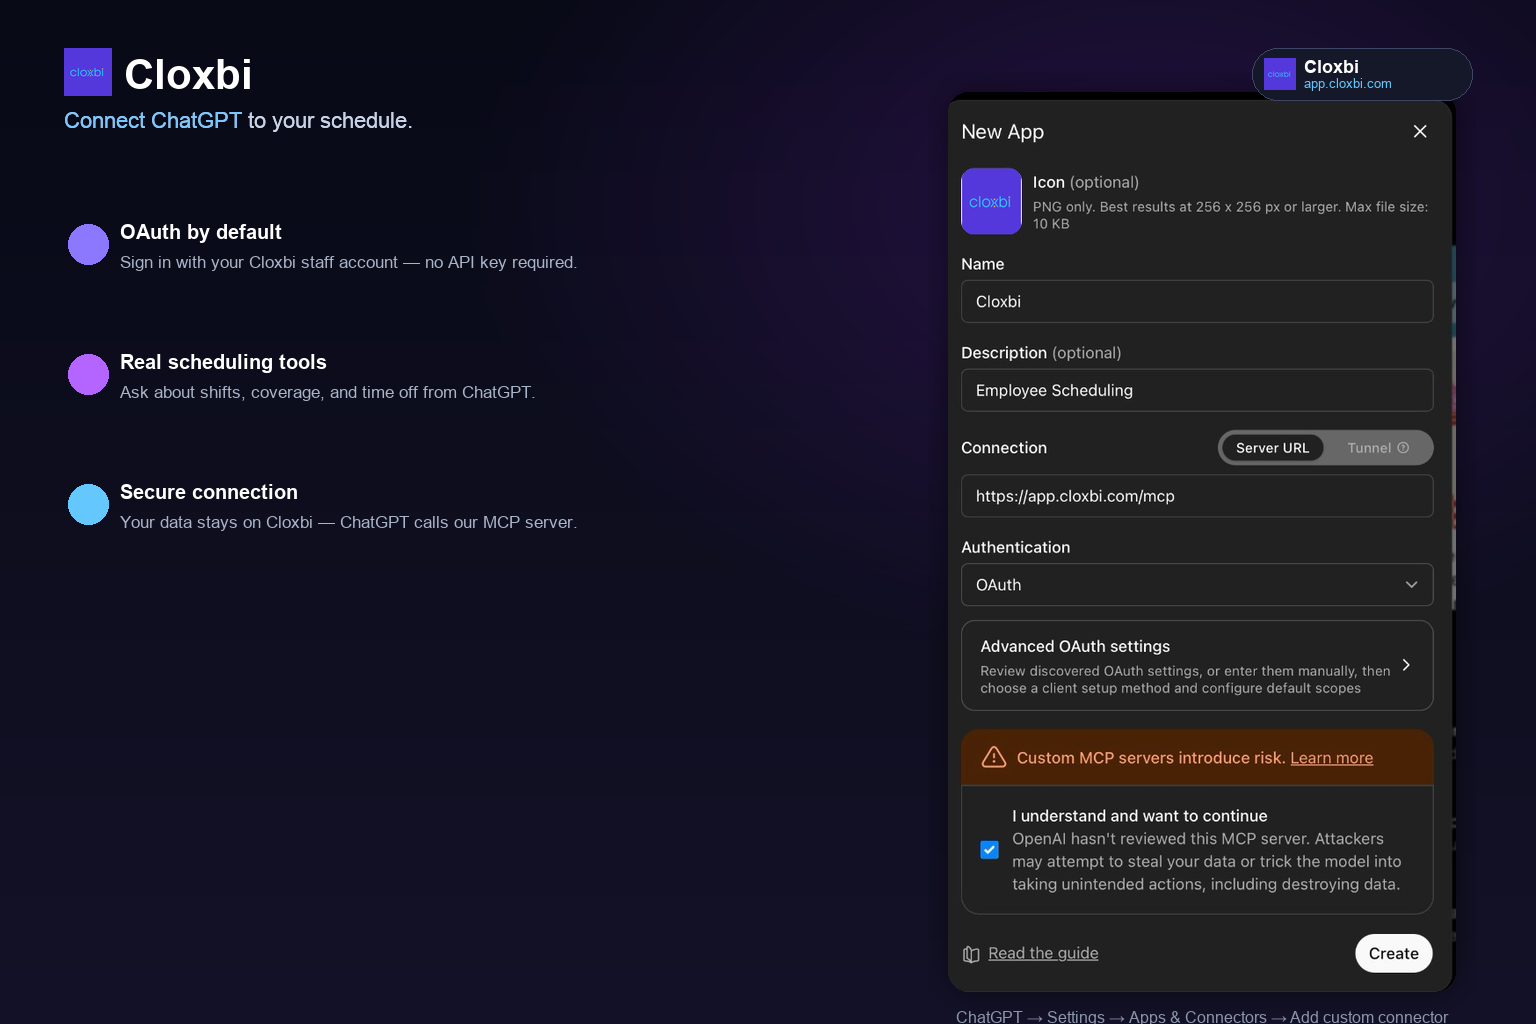The width and height of the screenshot is (1536, 1024).
Task: Open the Read the guide link
Action: click(x=1043, y=953)
